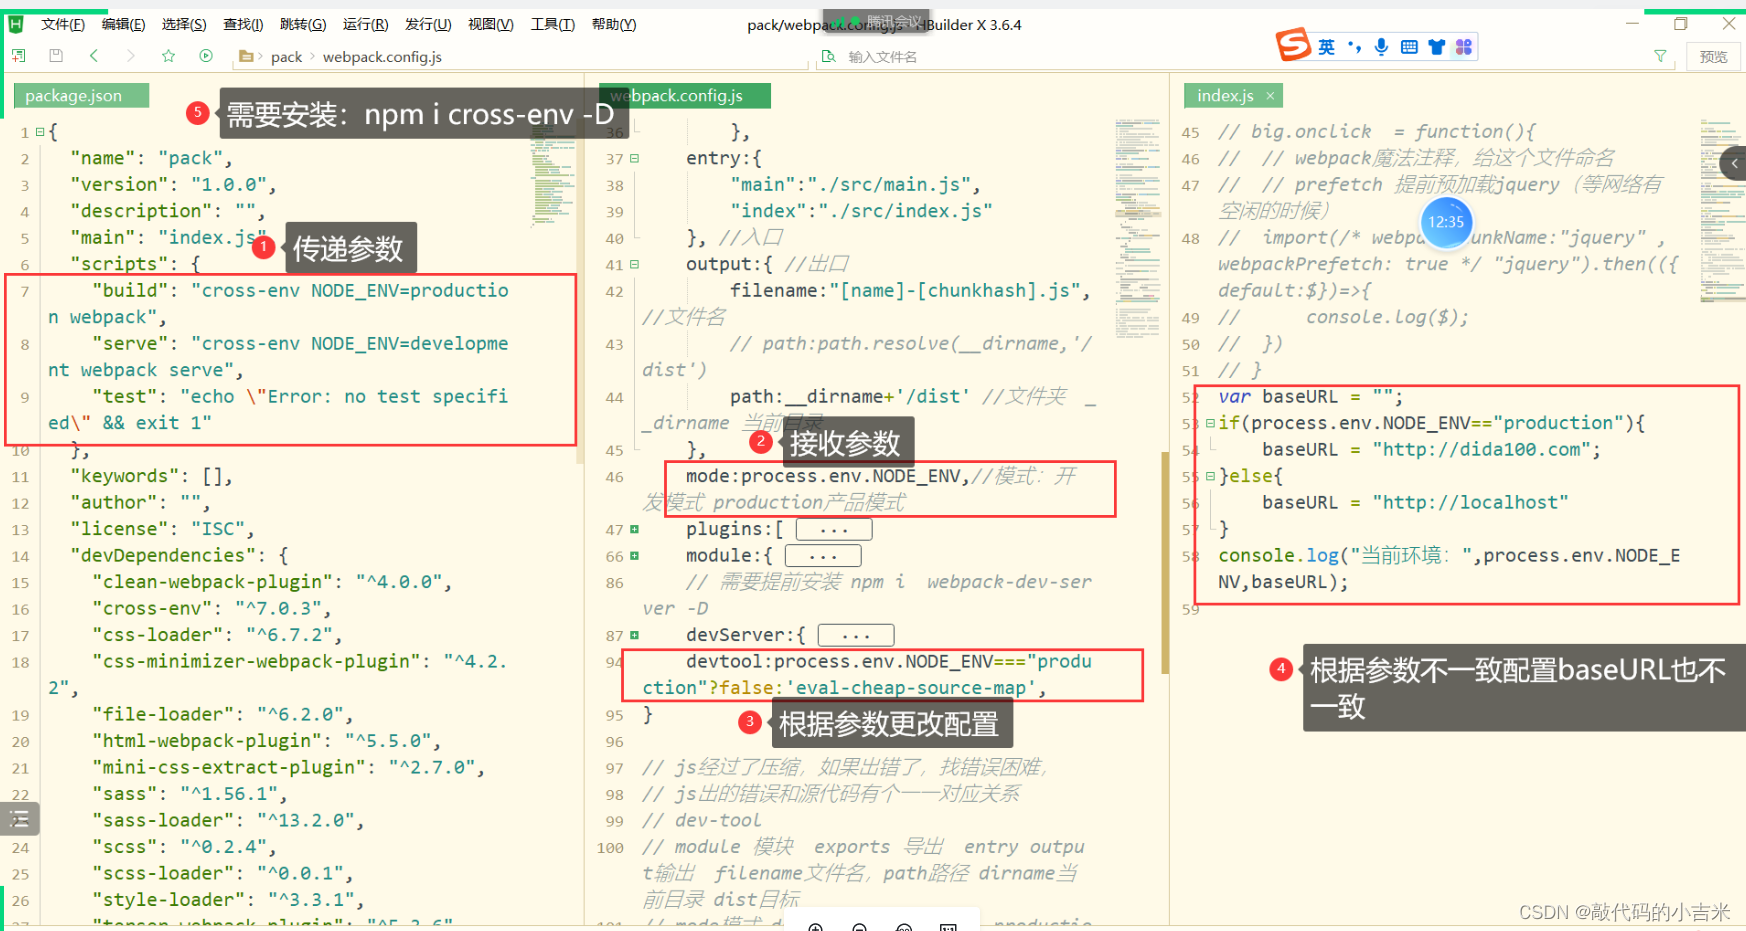Viewport: 1746px width, 931px height.
Task: Click the collapse arrow on the right edge
Action: coord(1734,163)
